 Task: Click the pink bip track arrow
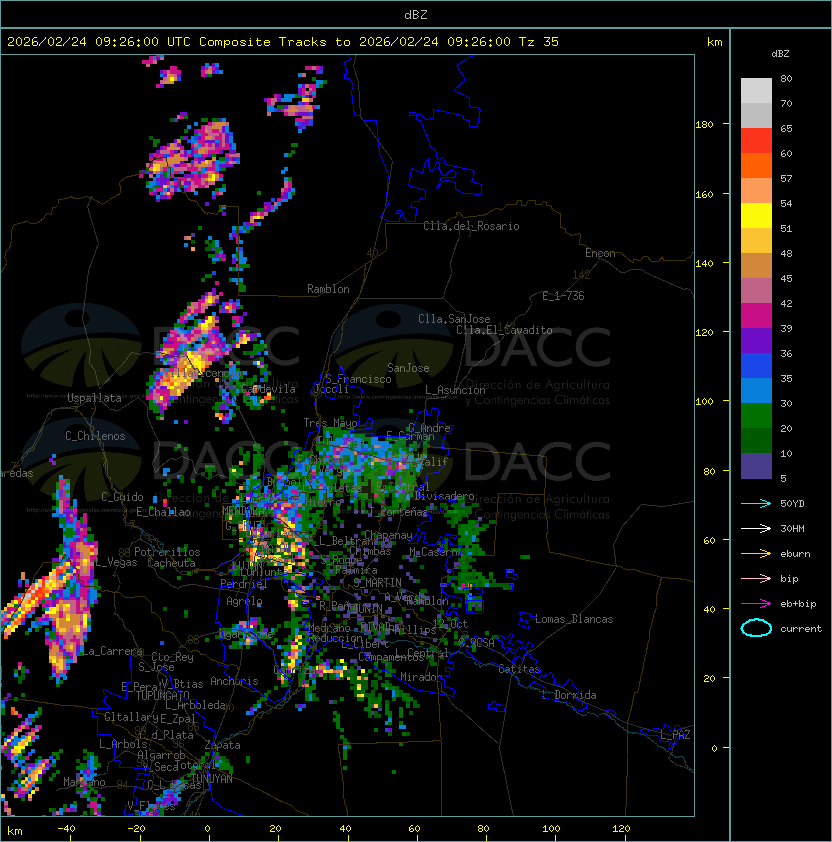point(756,579)
